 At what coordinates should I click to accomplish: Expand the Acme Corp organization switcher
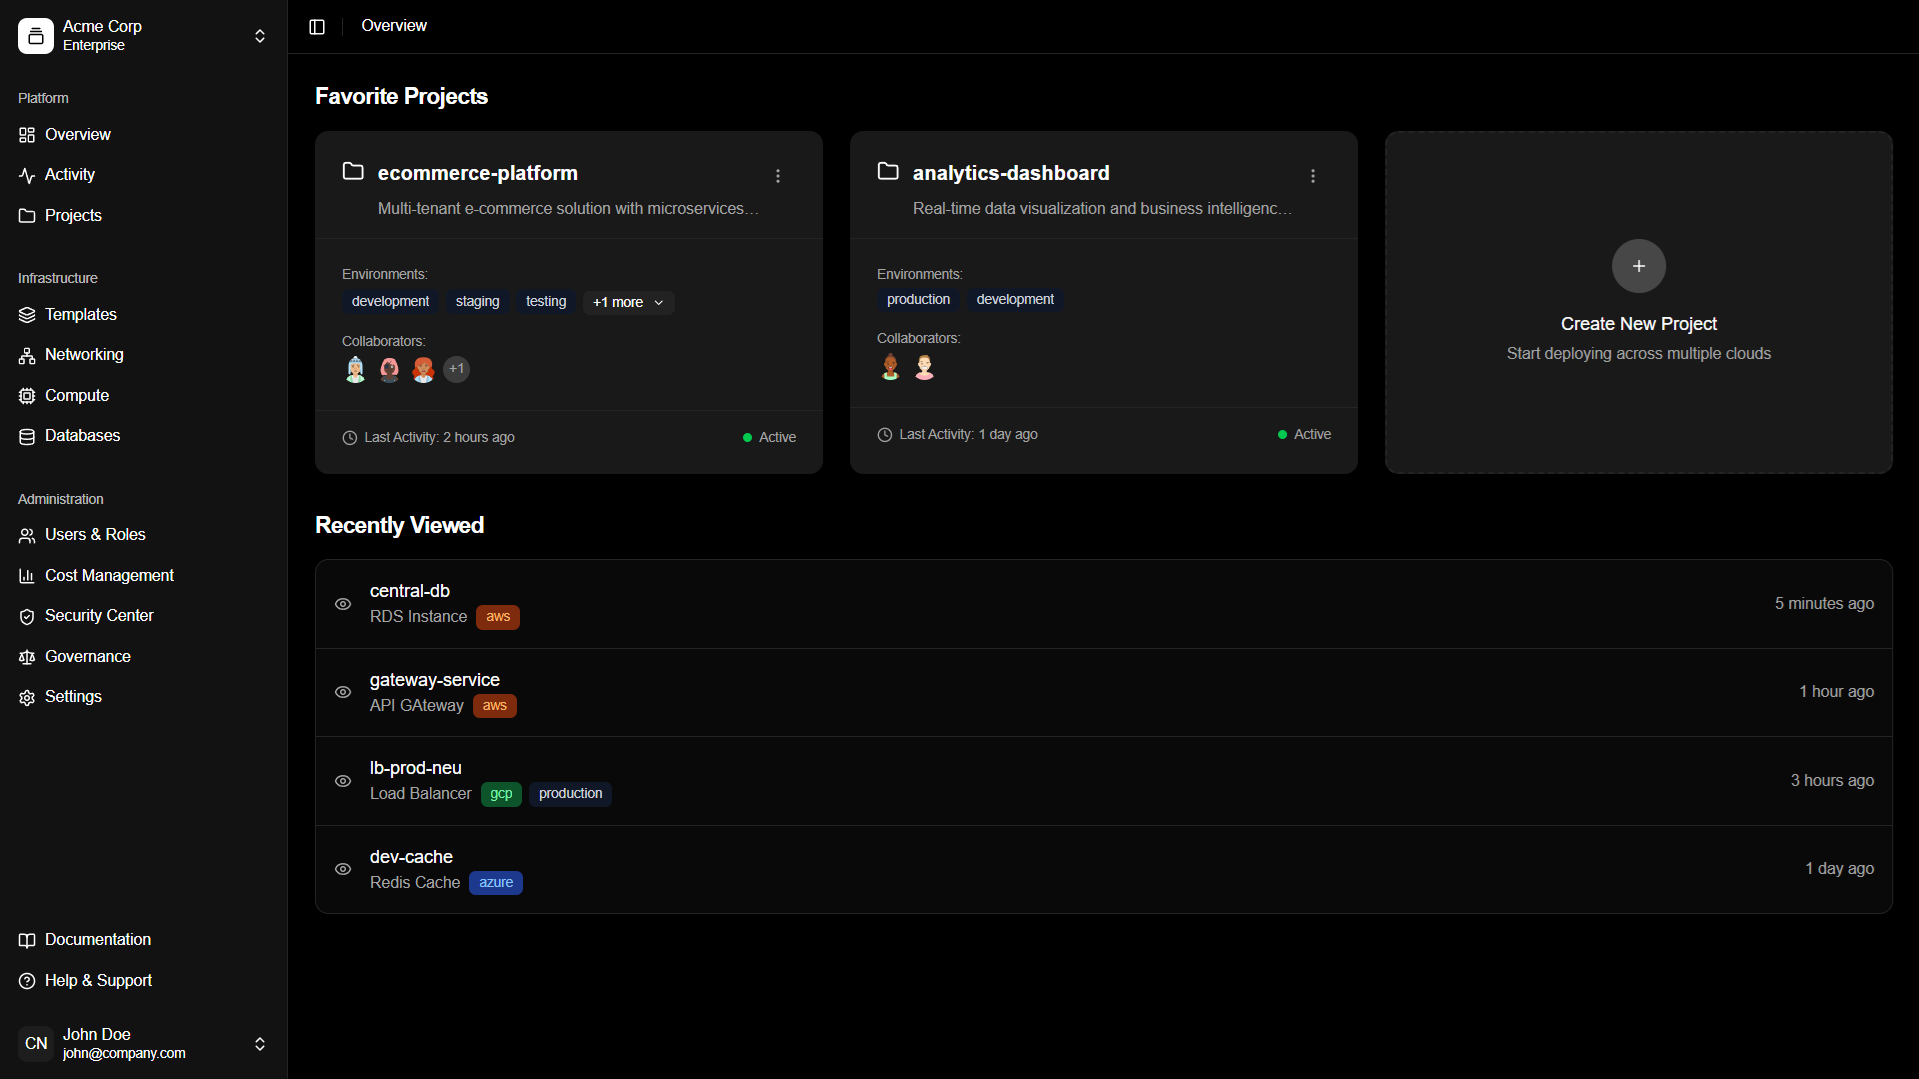[x=259, y=36]
